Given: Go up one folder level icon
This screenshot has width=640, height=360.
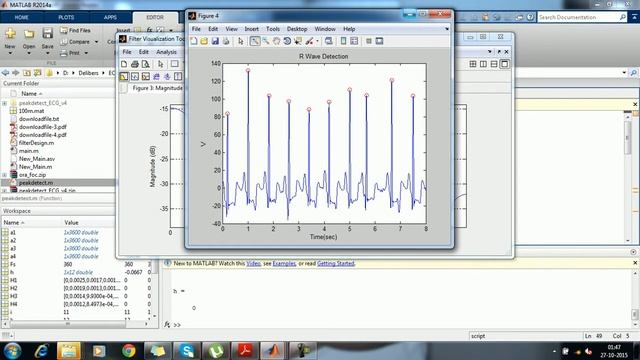Looking at the screenshot, I should [27, 73].
